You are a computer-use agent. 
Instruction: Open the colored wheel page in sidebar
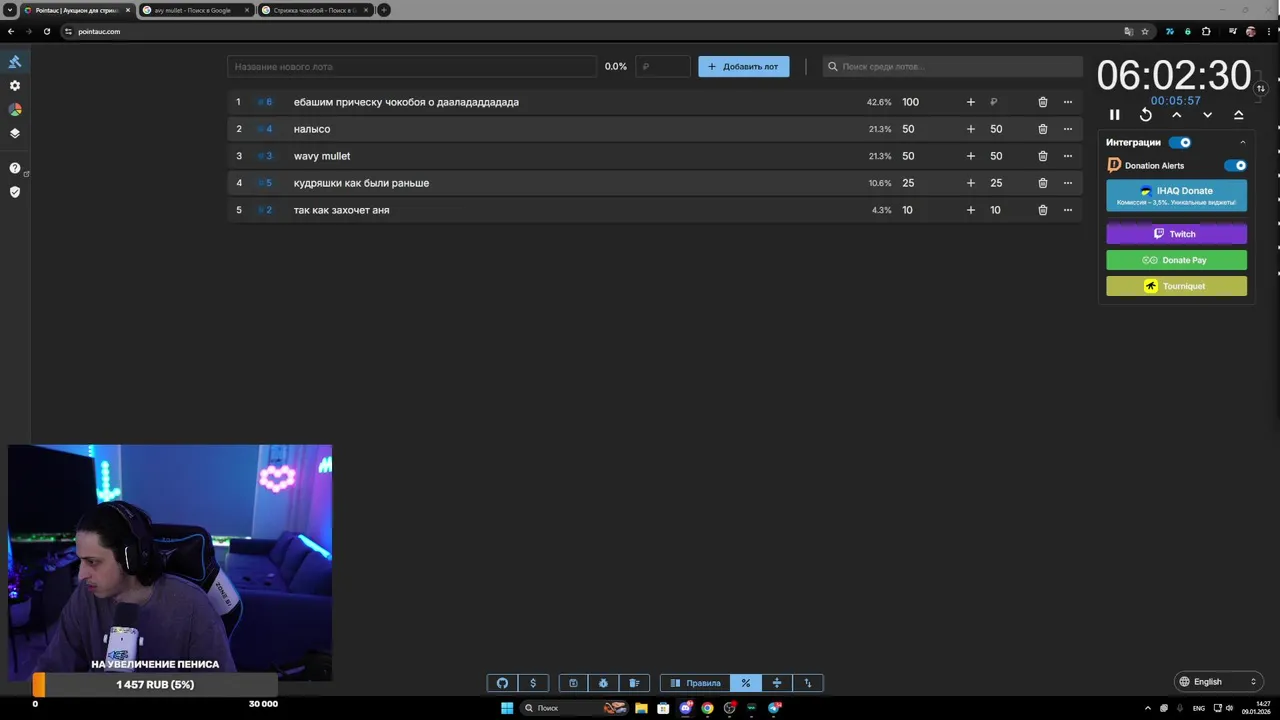[15, 110]
